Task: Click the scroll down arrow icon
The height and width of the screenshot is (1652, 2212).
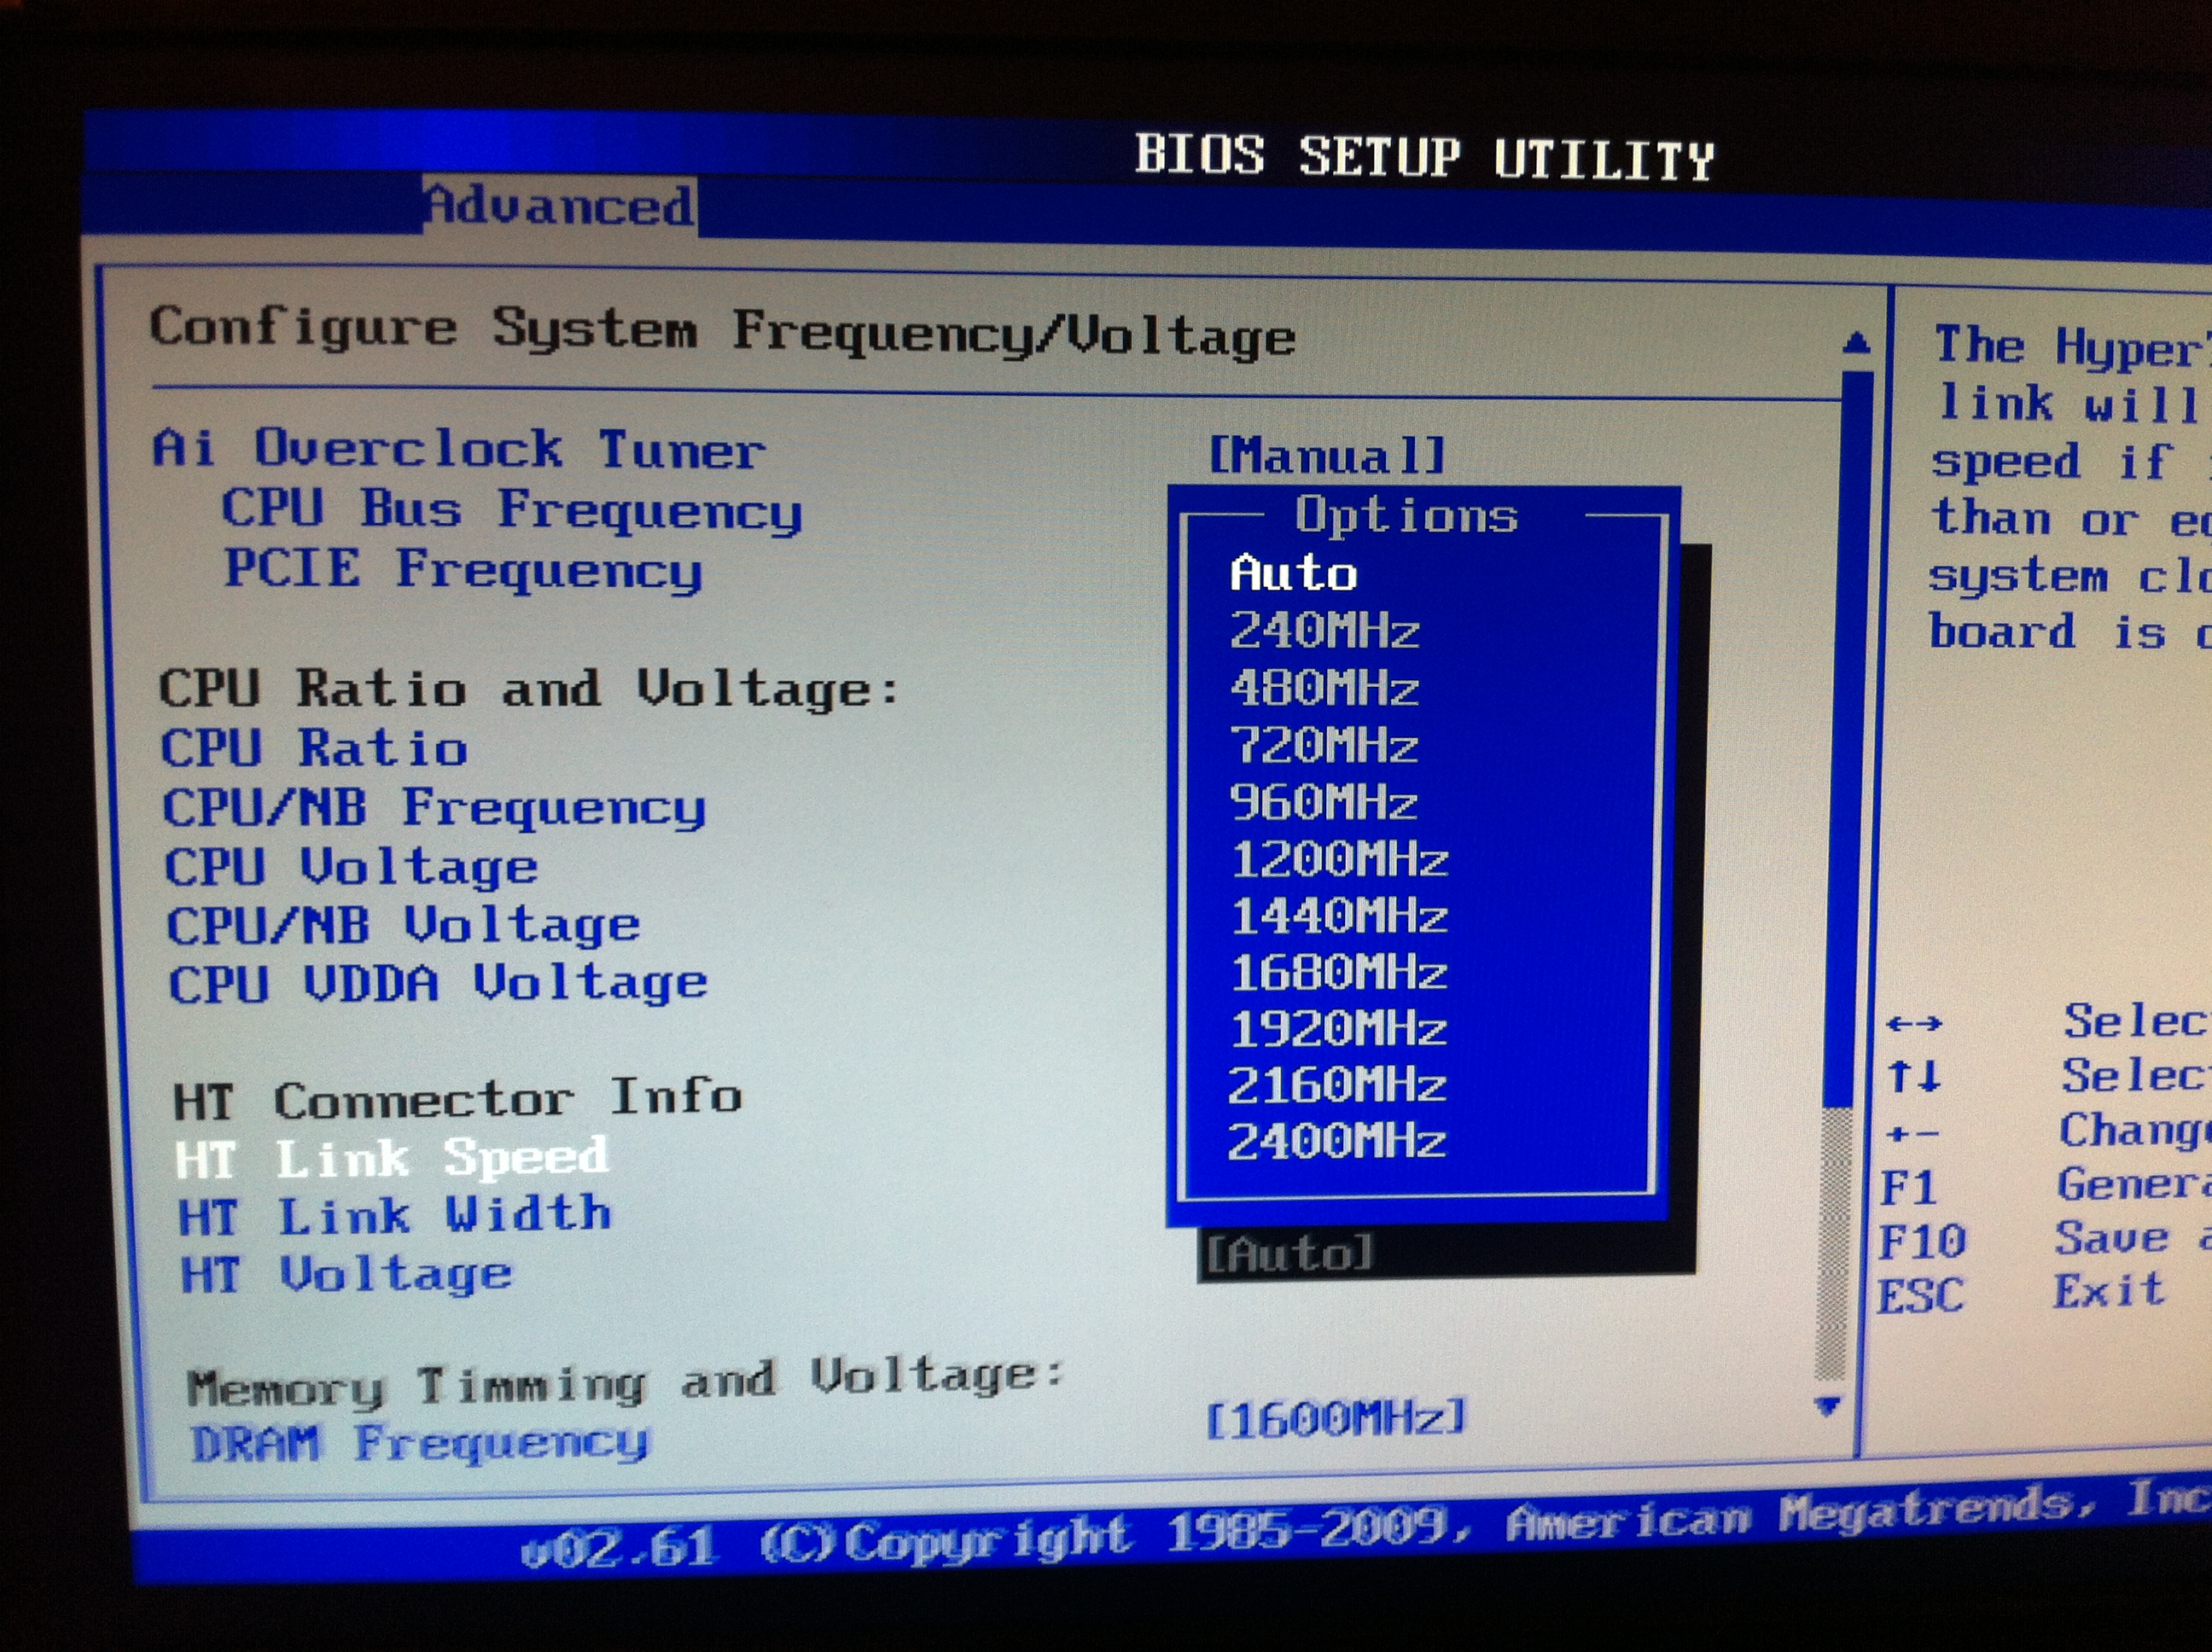Action: tap(1827, 1406)
